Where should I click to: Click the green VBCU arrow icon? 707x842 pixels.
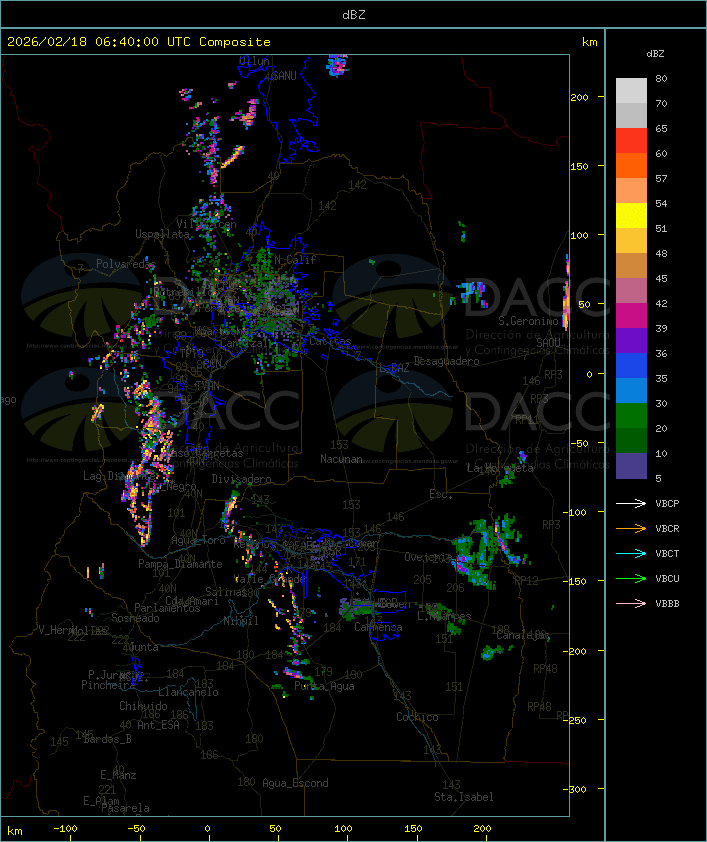pos(631,578)
